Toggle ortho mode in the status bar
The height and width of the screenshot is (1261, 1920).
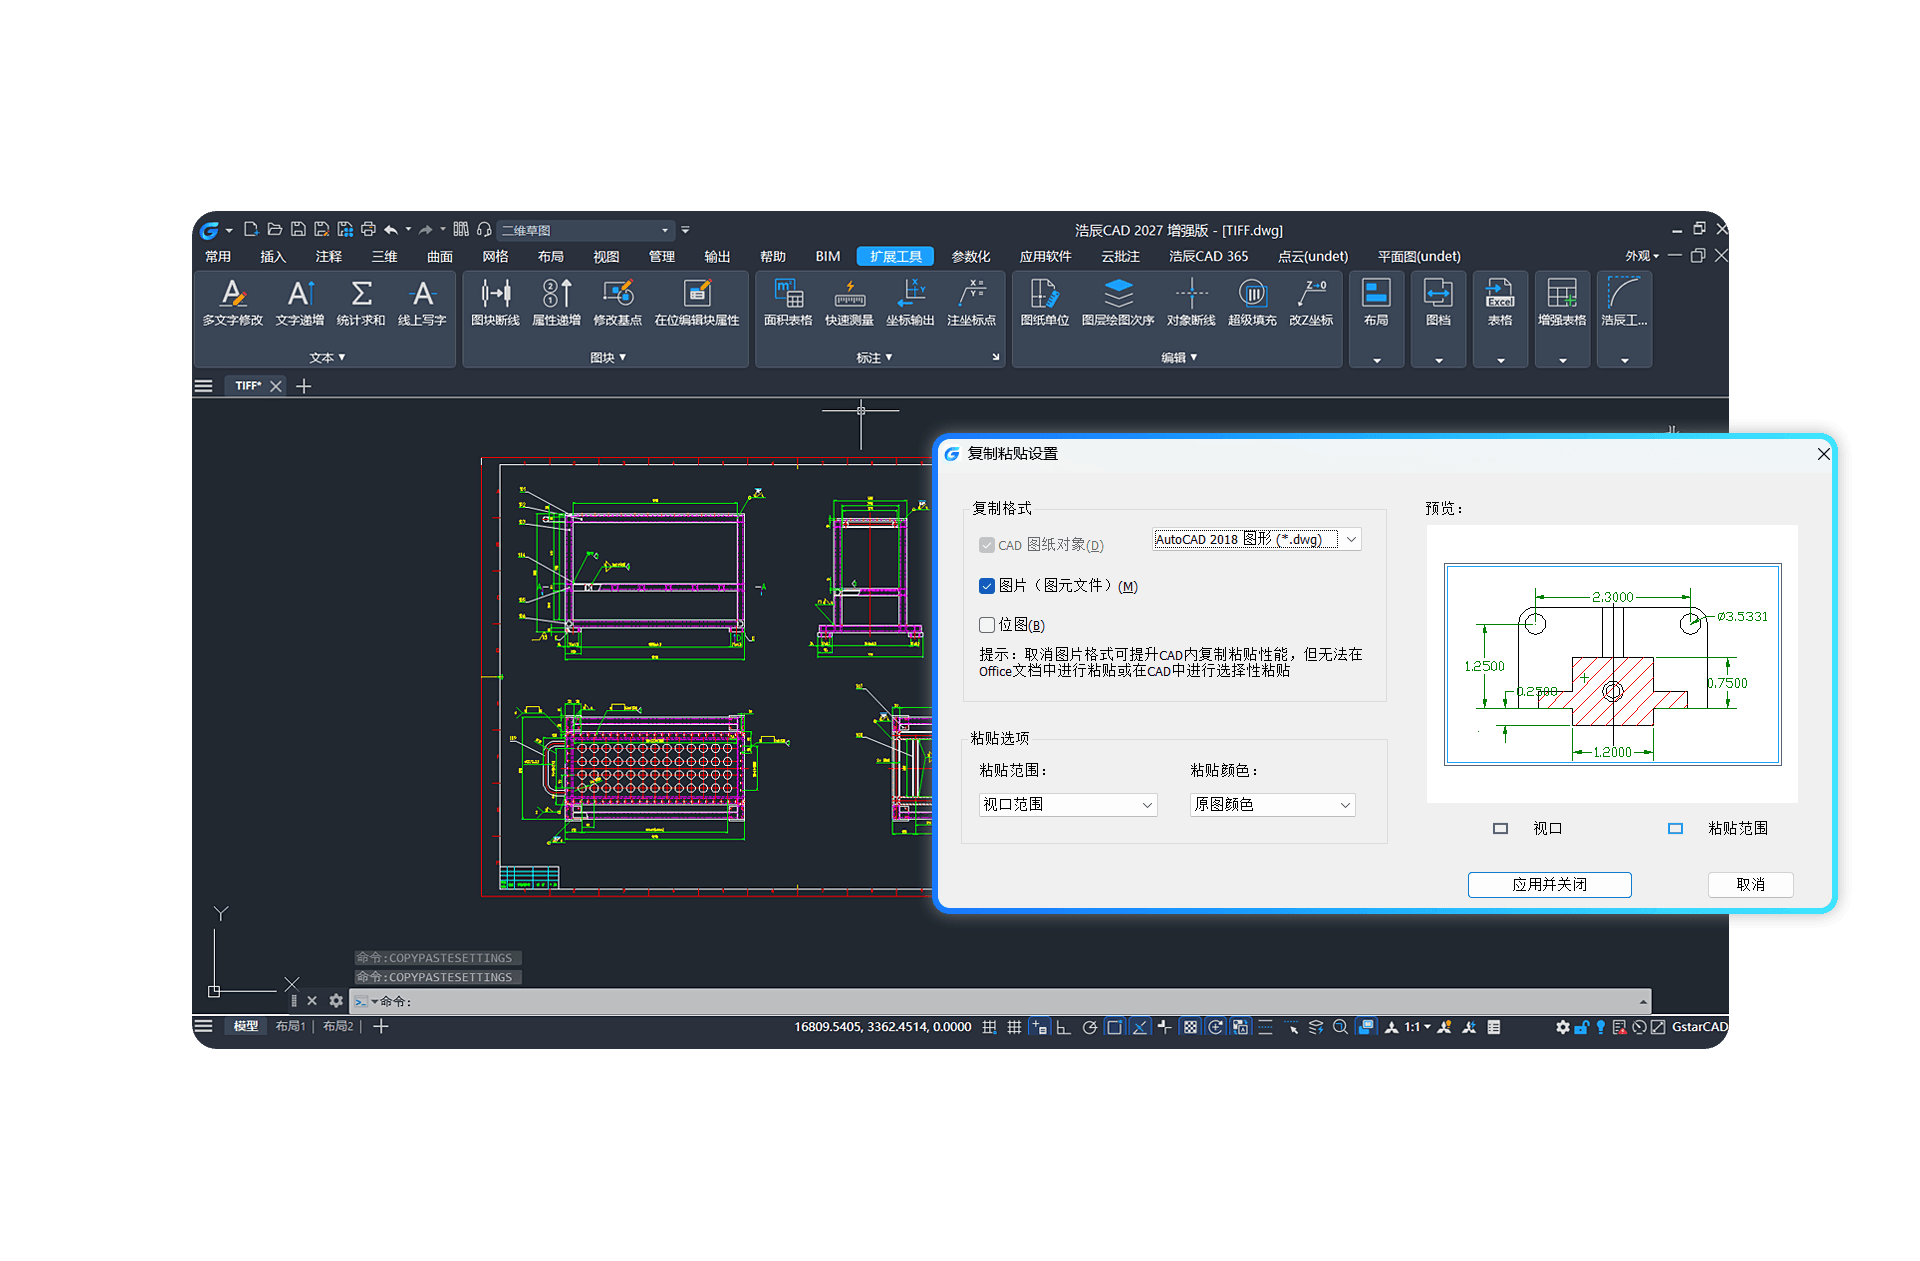1063,1027
